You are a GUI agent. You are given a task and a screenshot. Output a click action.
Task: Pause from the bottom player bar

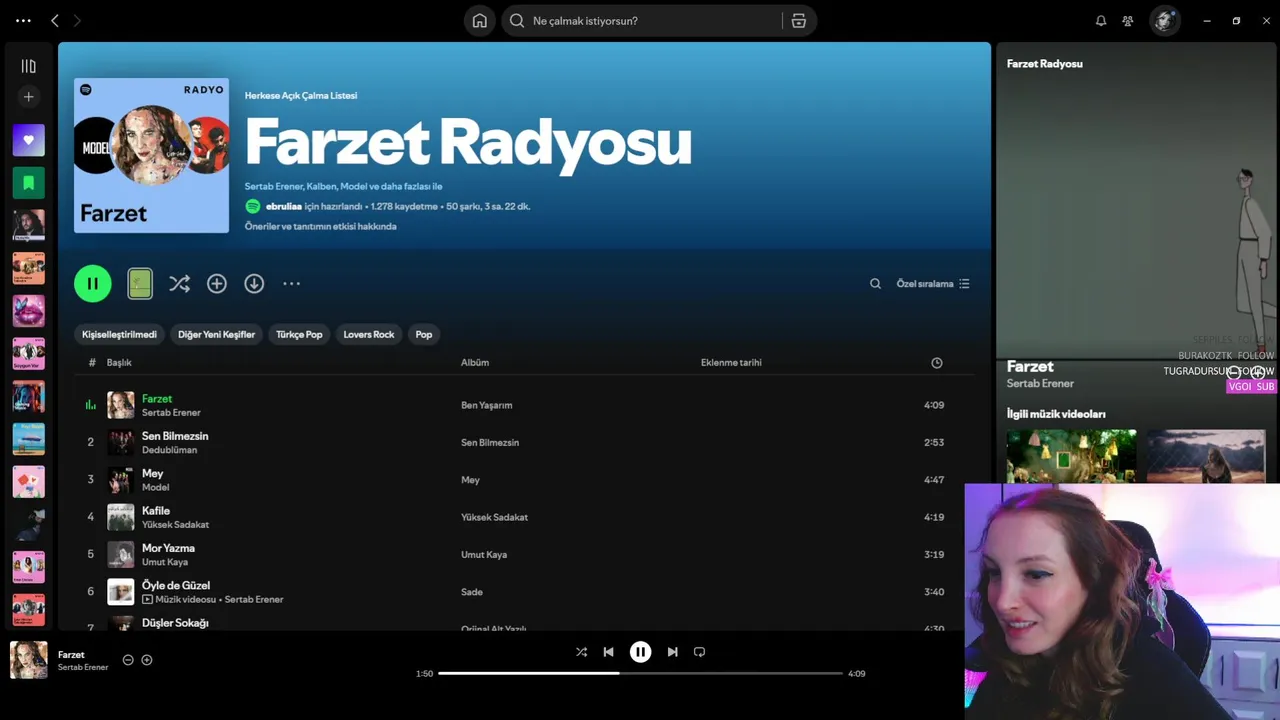point(640,652)
